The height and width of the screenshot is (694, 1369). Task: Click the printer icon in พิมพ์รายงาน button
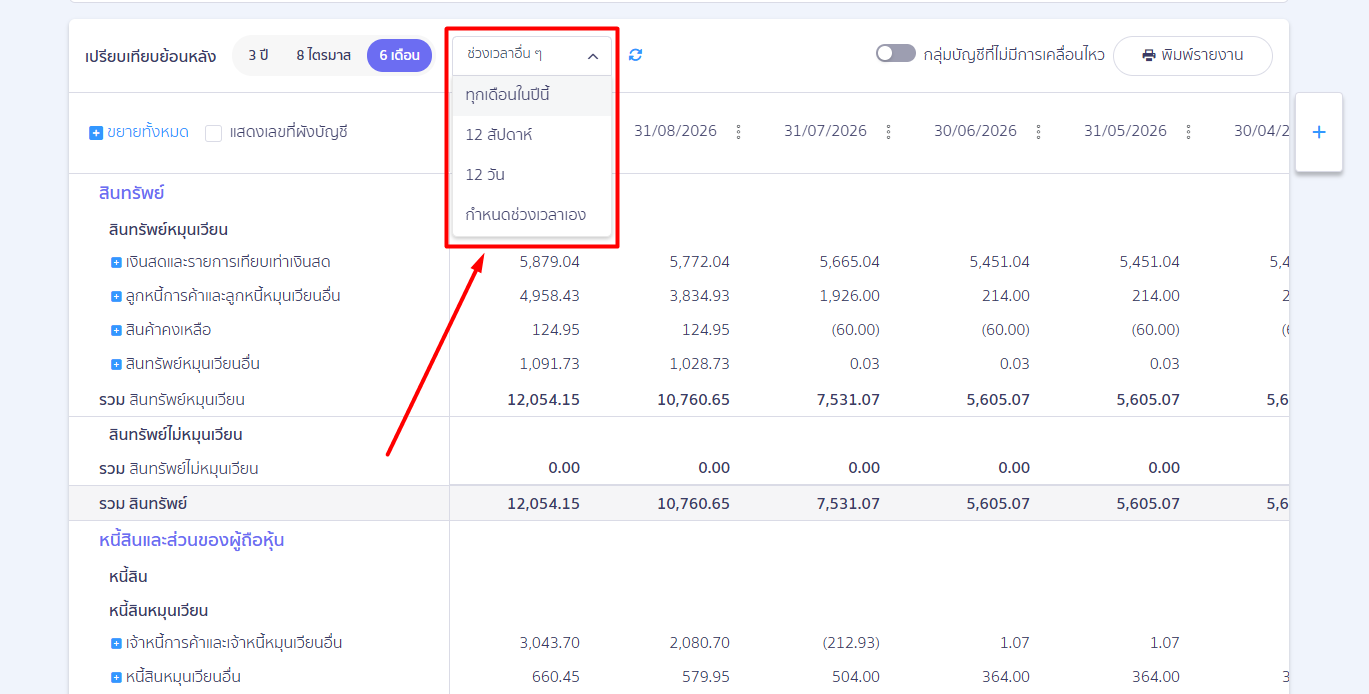point(1149,55)
